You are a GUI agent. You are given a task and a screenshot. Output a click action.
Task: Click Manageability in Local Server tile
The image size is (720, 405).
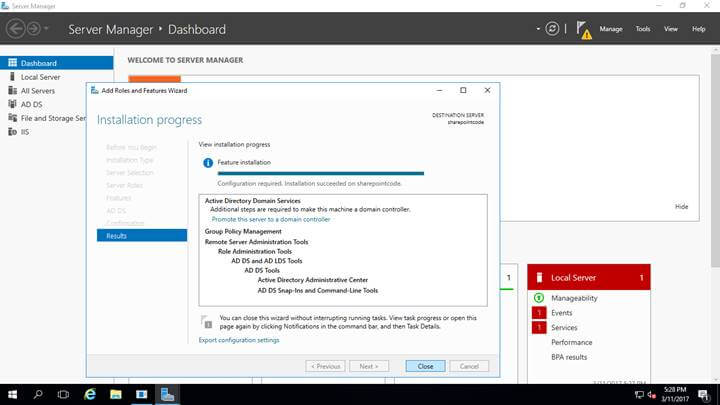(x=574, y=298)
